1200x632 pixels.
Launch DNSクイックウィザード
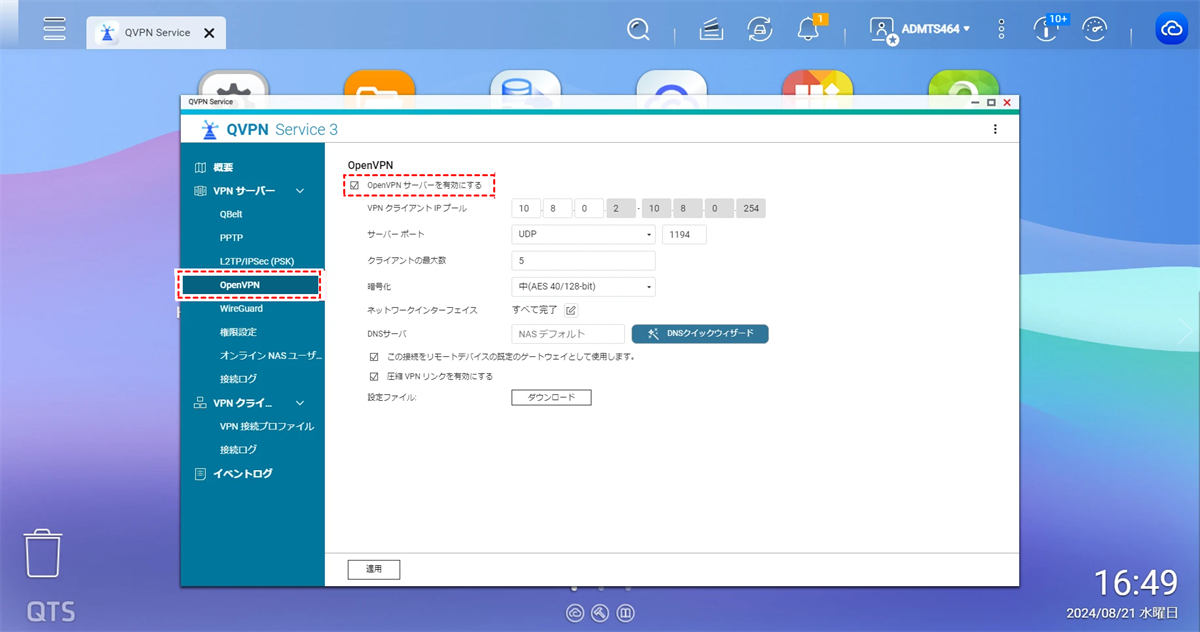700,334
